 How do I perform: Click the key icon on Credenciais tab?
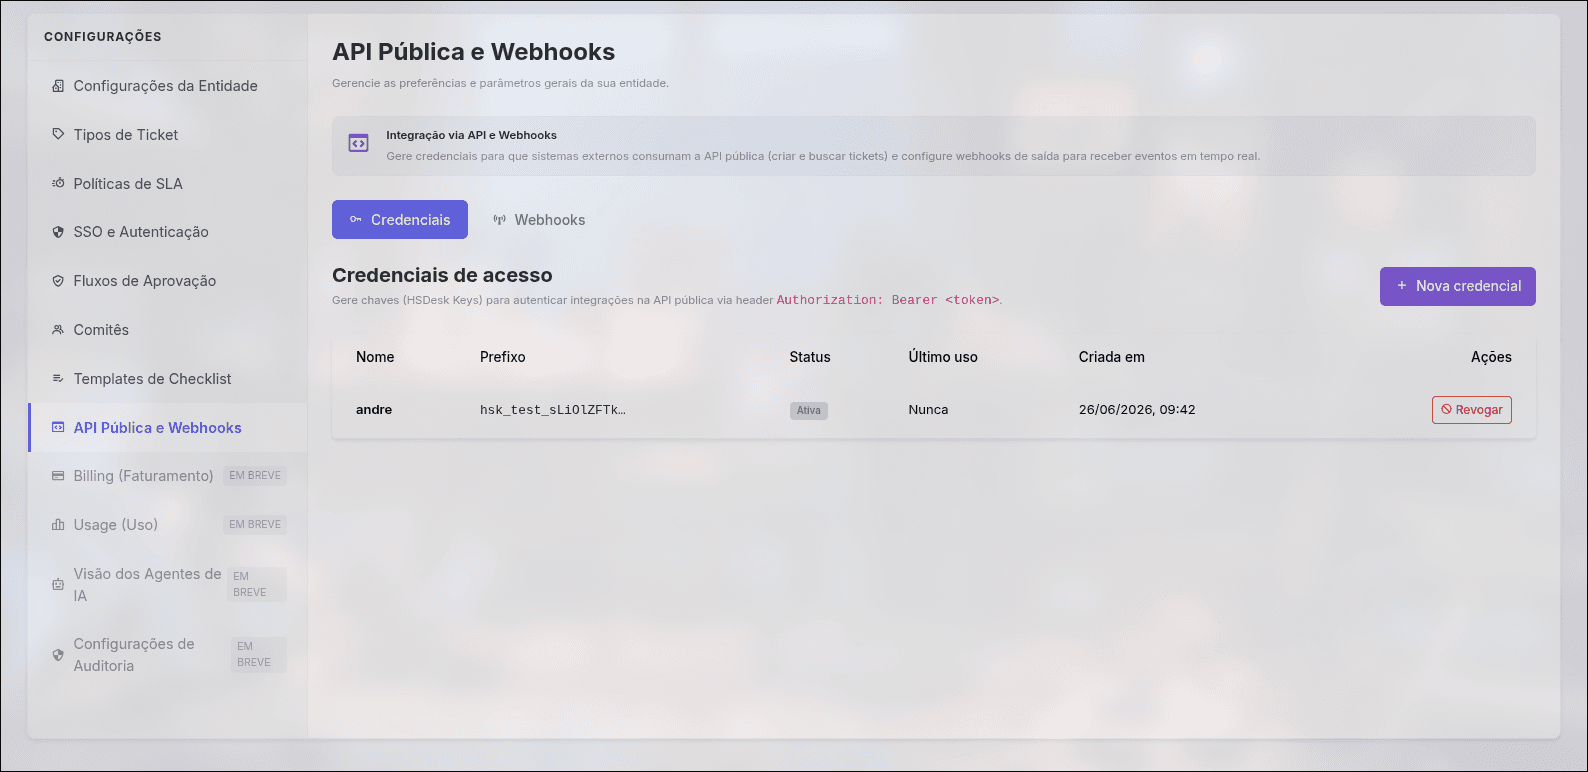coord(355,219)
